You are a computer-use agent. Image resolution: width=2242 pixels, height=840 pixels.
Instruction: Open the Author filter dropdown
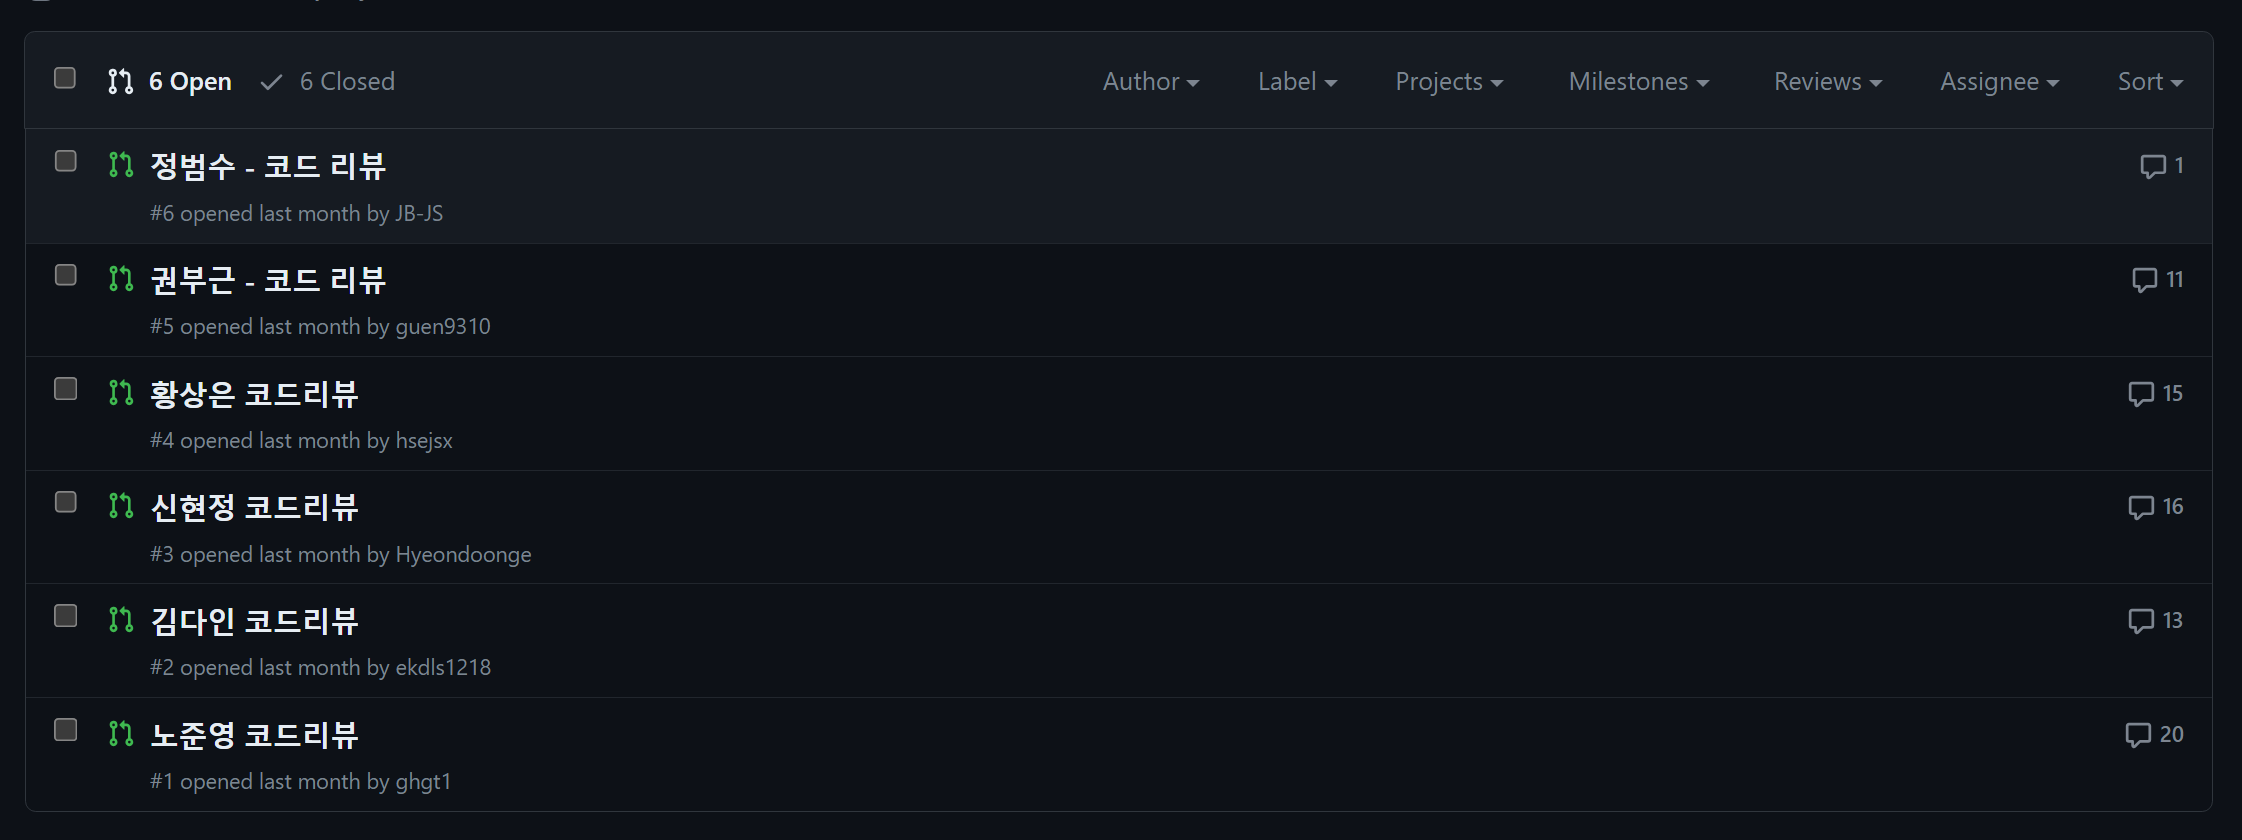[1151, 82]
